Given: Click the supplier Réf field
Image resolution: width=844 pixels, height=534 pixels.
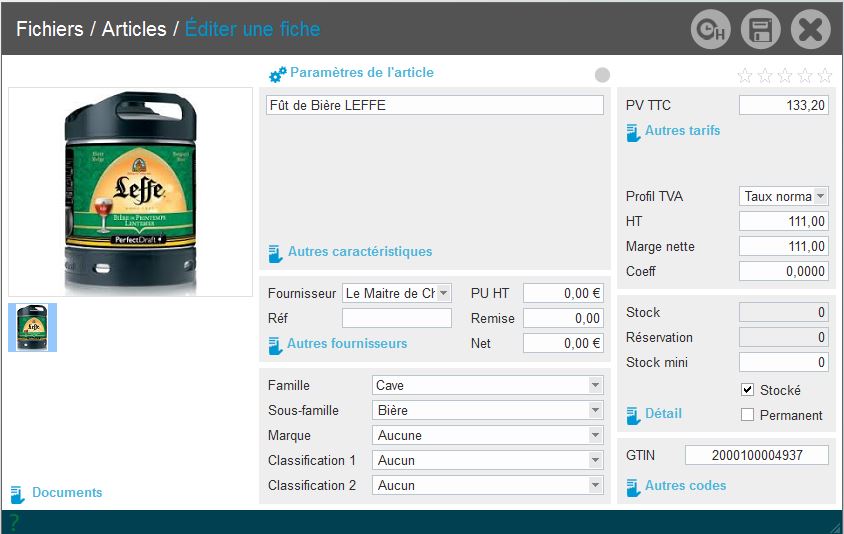Looking at the screenshot, I should (397, 318).
